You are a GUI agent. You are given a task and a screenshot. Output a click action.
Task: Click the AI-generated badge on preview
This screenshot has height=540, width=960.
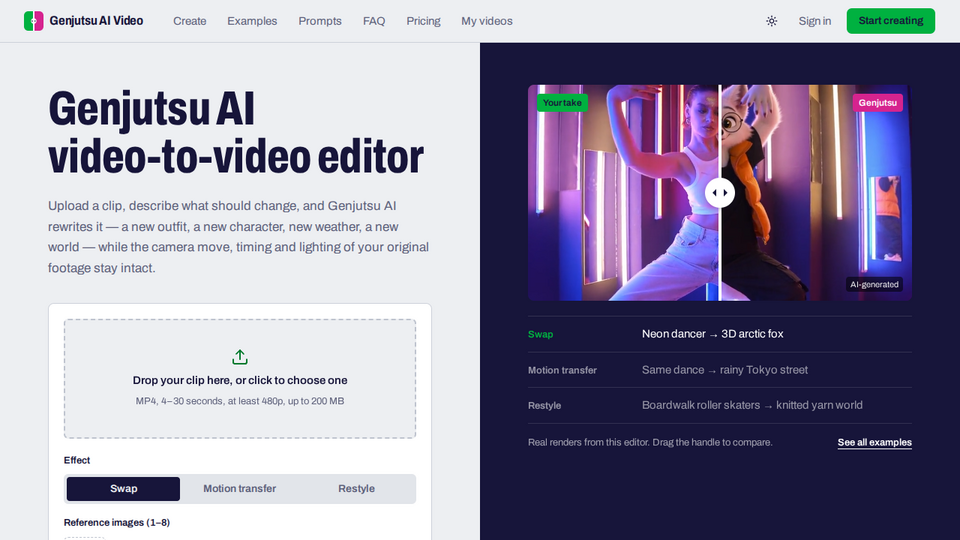874,285
